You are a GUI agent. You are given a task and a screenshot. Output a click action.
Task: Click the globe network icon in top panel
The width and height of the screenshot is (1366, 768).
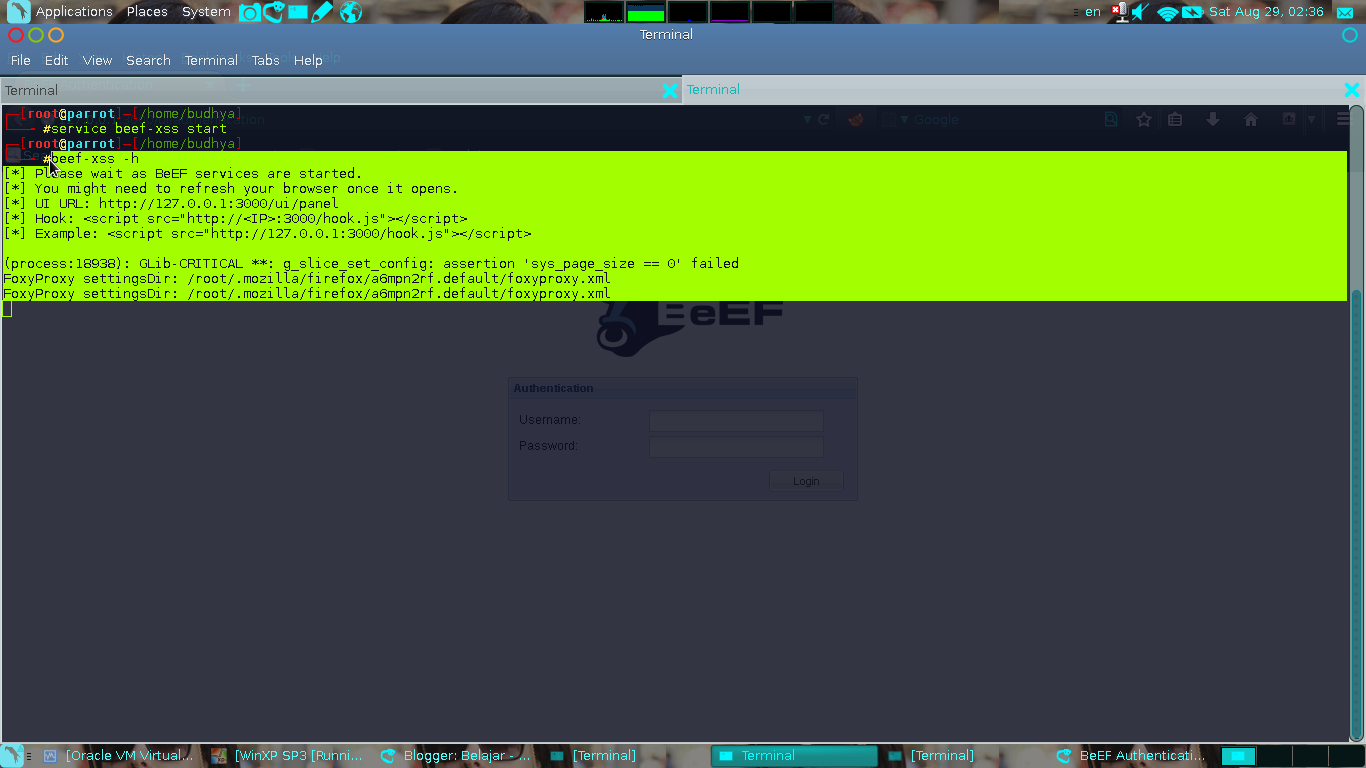pos(350,12)
